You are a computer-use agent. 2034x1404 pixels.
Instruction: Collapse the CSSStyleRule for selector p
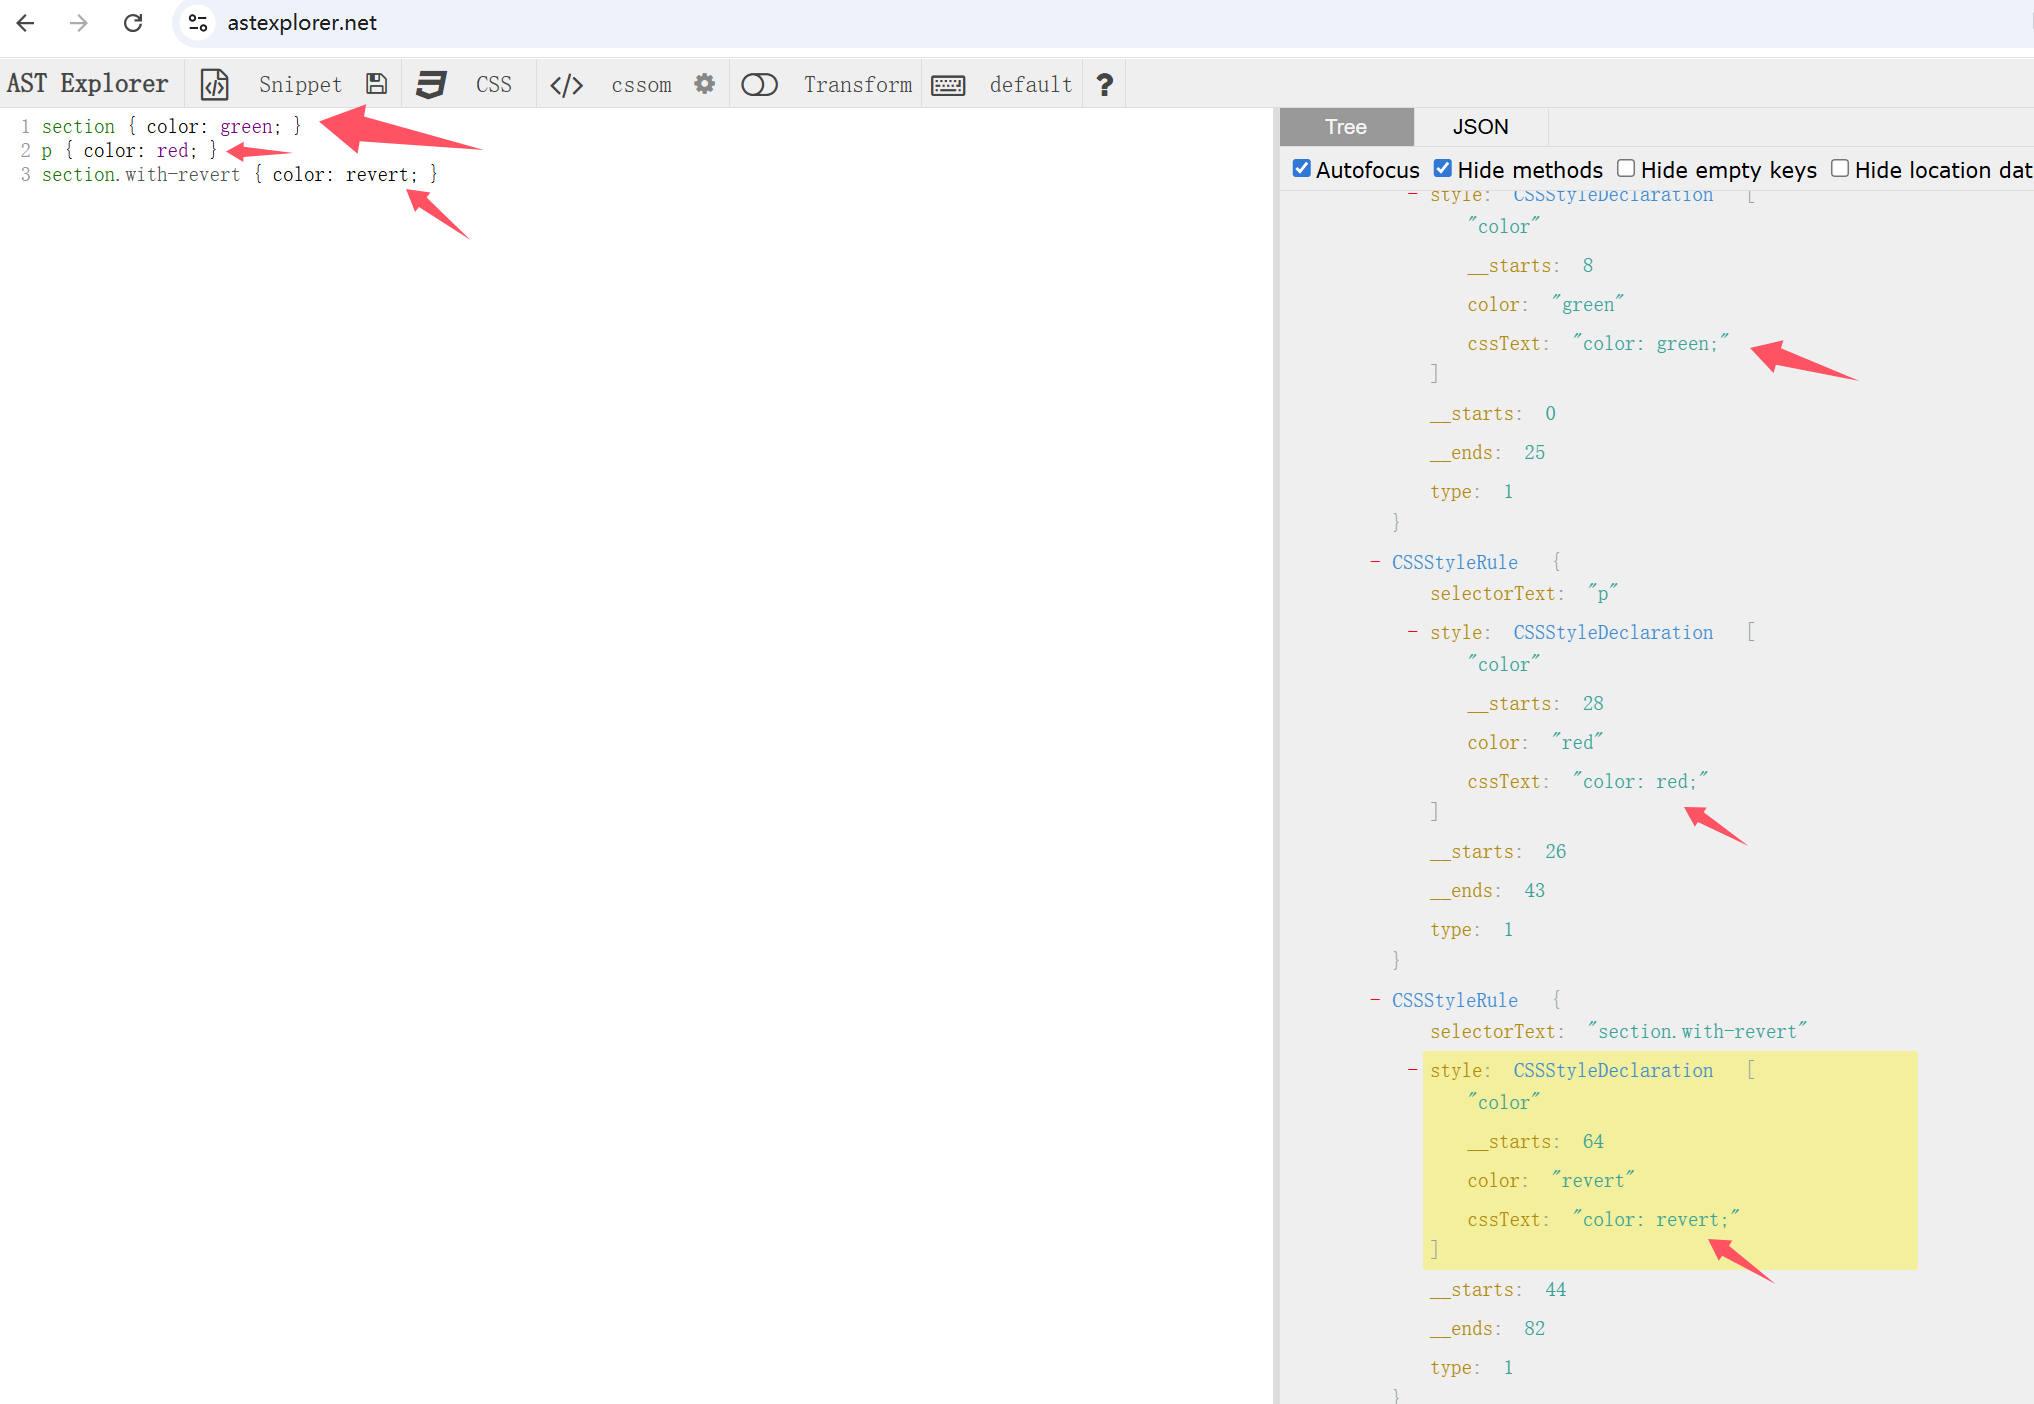[x=1375, y=562]
